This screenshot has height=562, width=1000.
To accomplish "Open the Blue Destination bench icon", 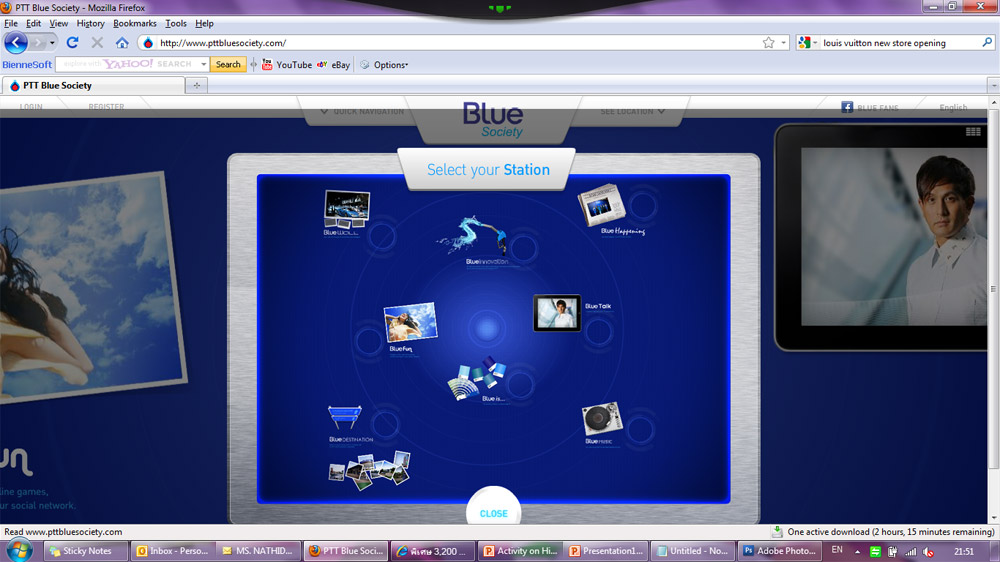I will point(344,418).
